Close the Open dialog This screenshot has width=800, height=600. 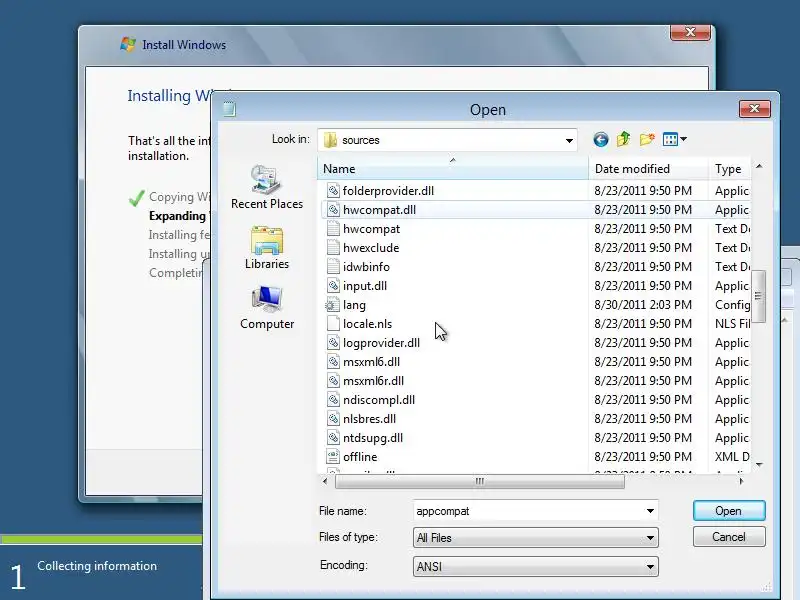(x=755, y=108)
